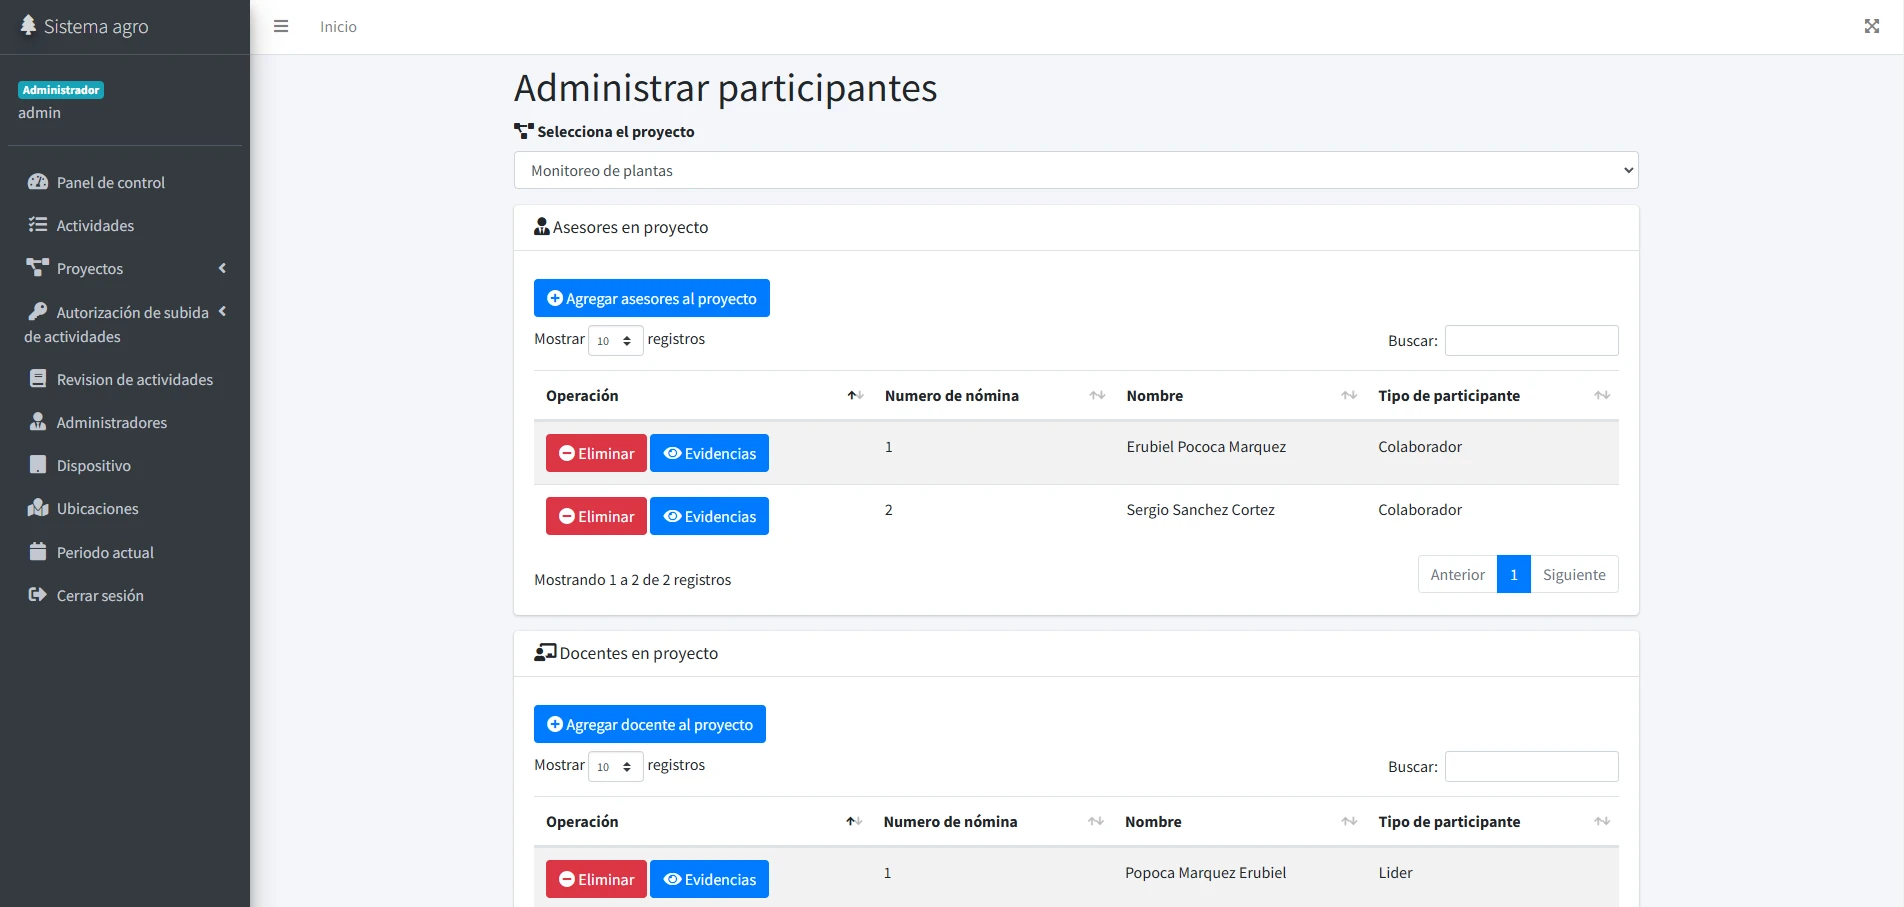This screenshot has width=1904, height=907.
Task: Click the Asesores en proyecto header icon
Action: point(542,227)
